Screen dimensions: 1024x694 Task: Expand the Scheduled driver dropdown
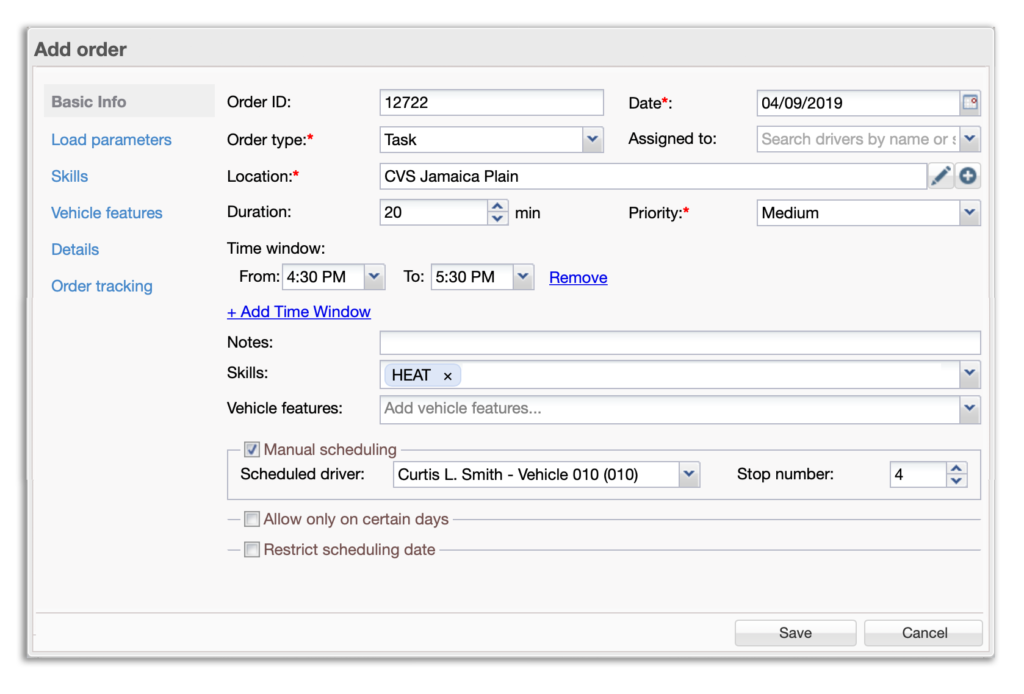(689, 475)
